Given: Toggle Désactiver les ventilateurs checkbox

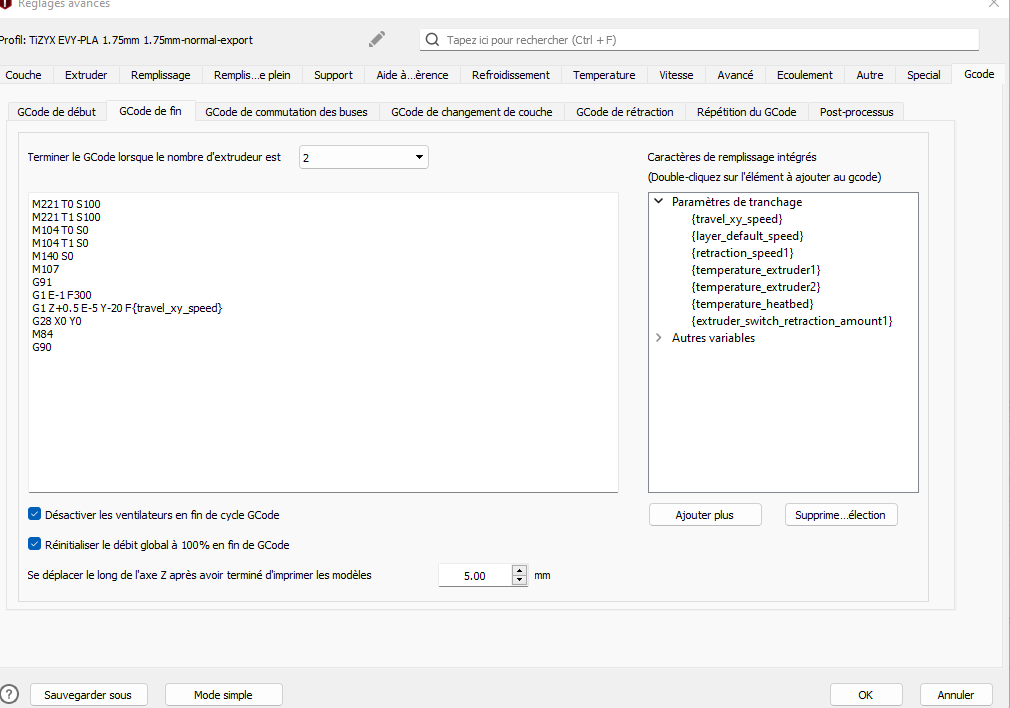Looking at the screenshot, I should (x=35, y=514).
